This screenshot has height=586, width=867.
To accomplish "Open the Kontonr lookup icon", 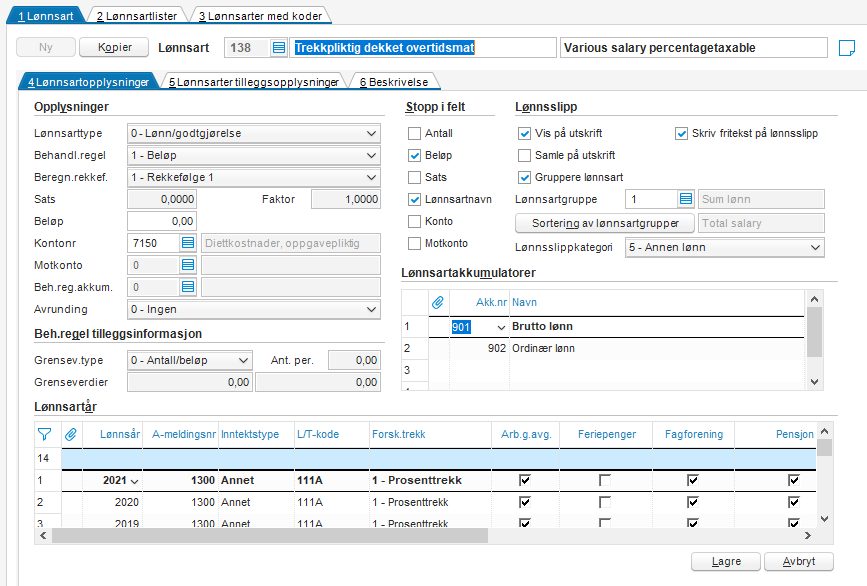I will coord(188,242).
